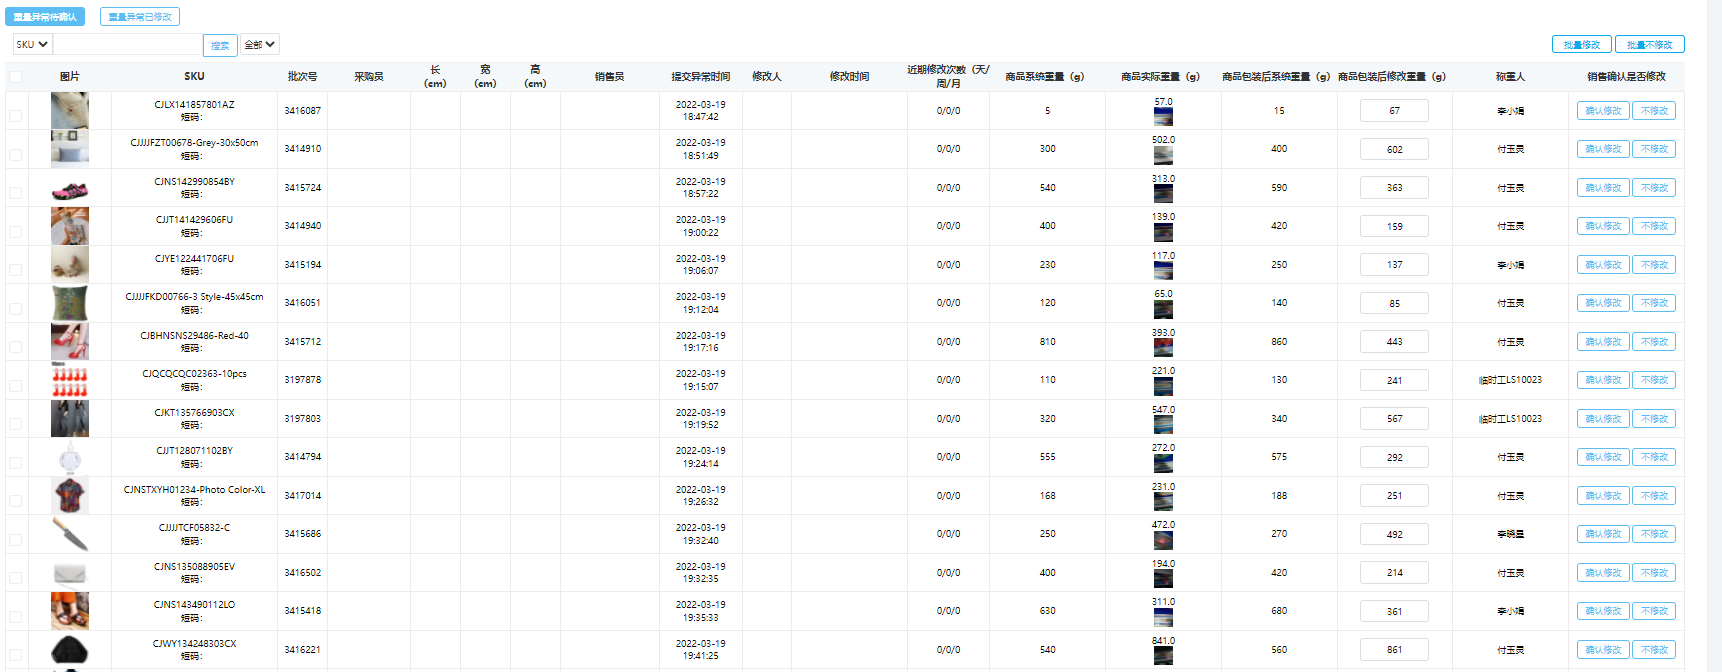Check the row for CJLX141857801AZ

coord(15,116)
